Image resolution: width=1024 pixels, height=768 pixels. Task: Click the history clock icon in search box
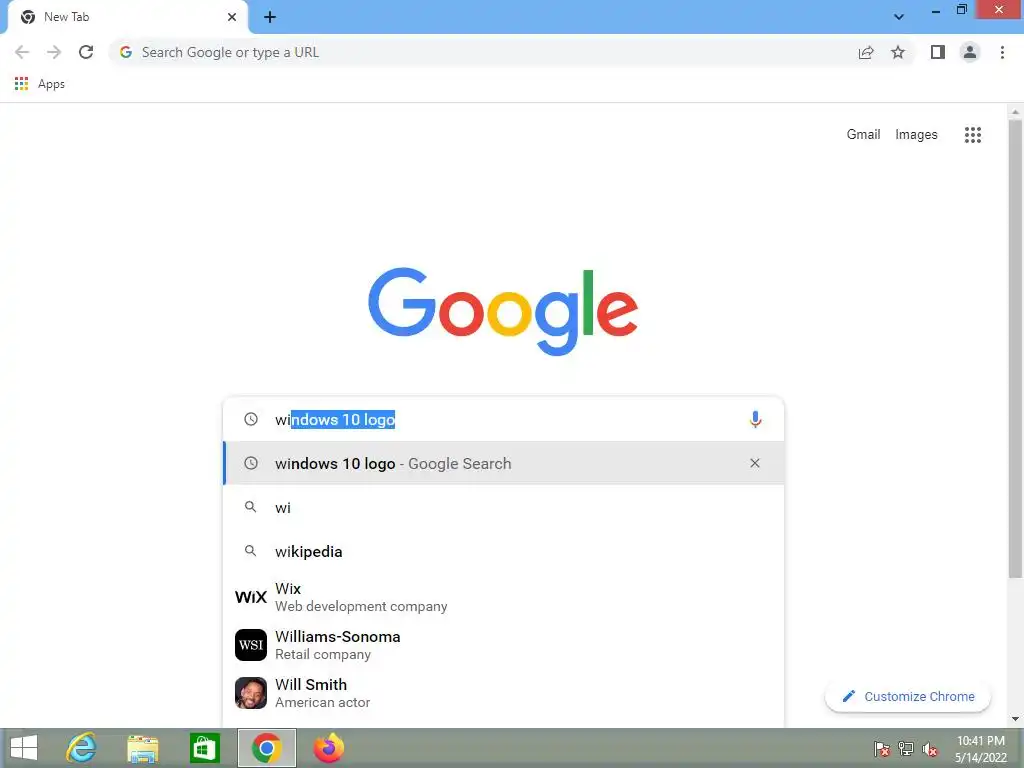[x=251, y=419]
